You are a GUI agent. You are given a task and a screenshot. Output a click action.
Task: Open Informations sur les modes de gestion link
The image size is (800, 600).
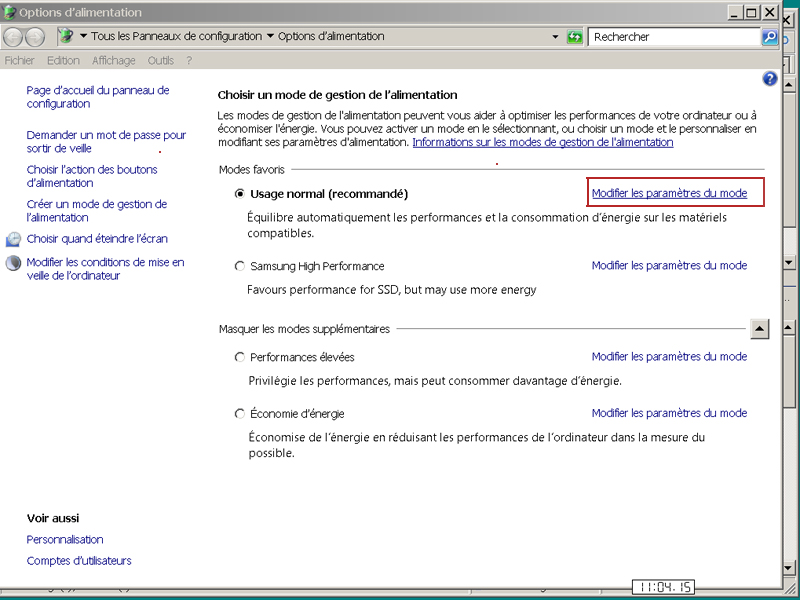click(543, 142)
